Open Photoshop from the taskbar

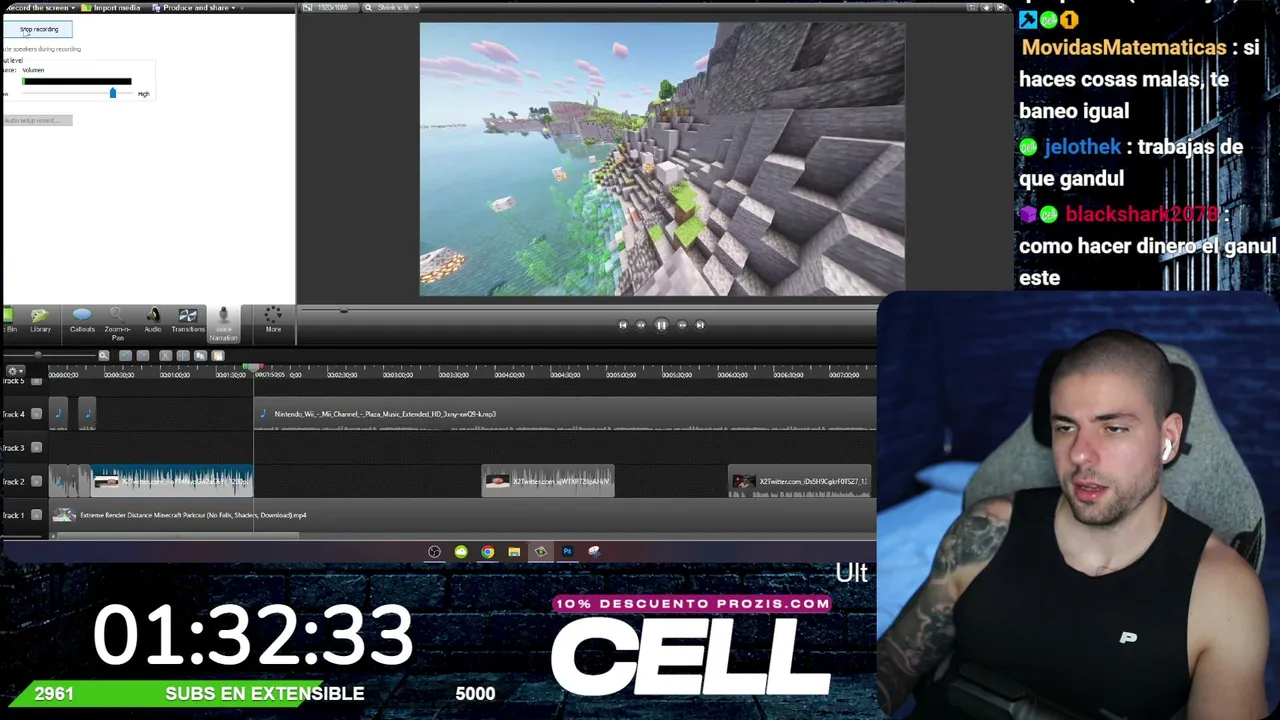click(x=567, y=552)
